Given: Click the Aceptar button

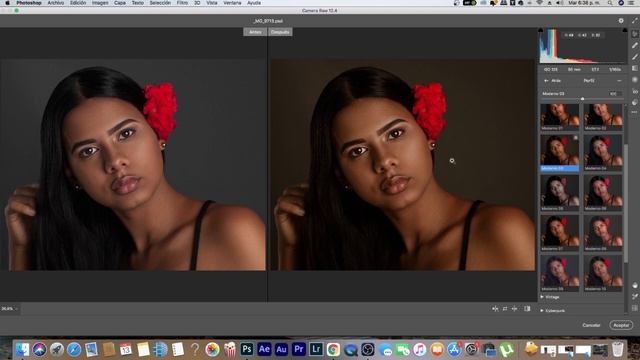Looking at the screenshot, I should click(x=621, y=325).
